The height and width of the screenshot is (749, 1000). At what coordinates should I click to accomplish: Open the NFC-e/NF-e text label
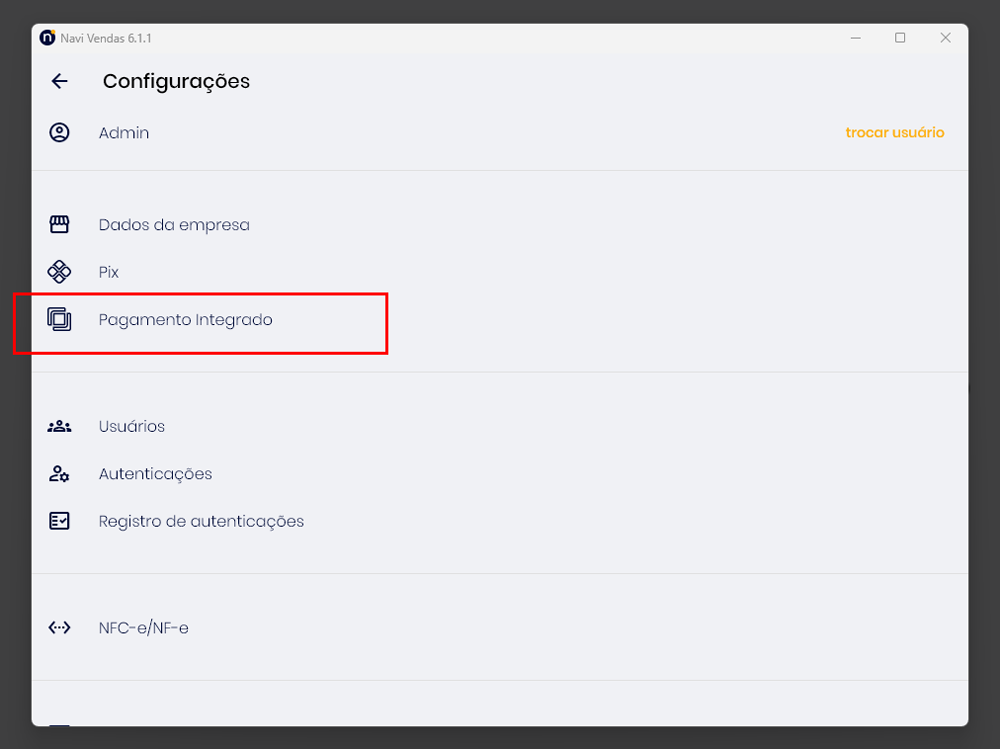pos(143,628)
